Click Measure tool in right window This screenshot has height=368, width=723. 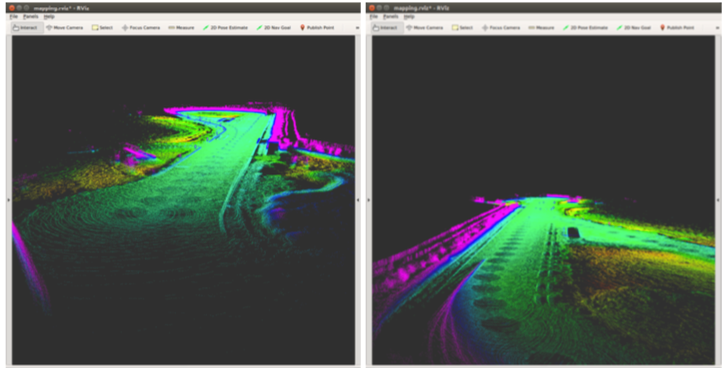point(541,28)
